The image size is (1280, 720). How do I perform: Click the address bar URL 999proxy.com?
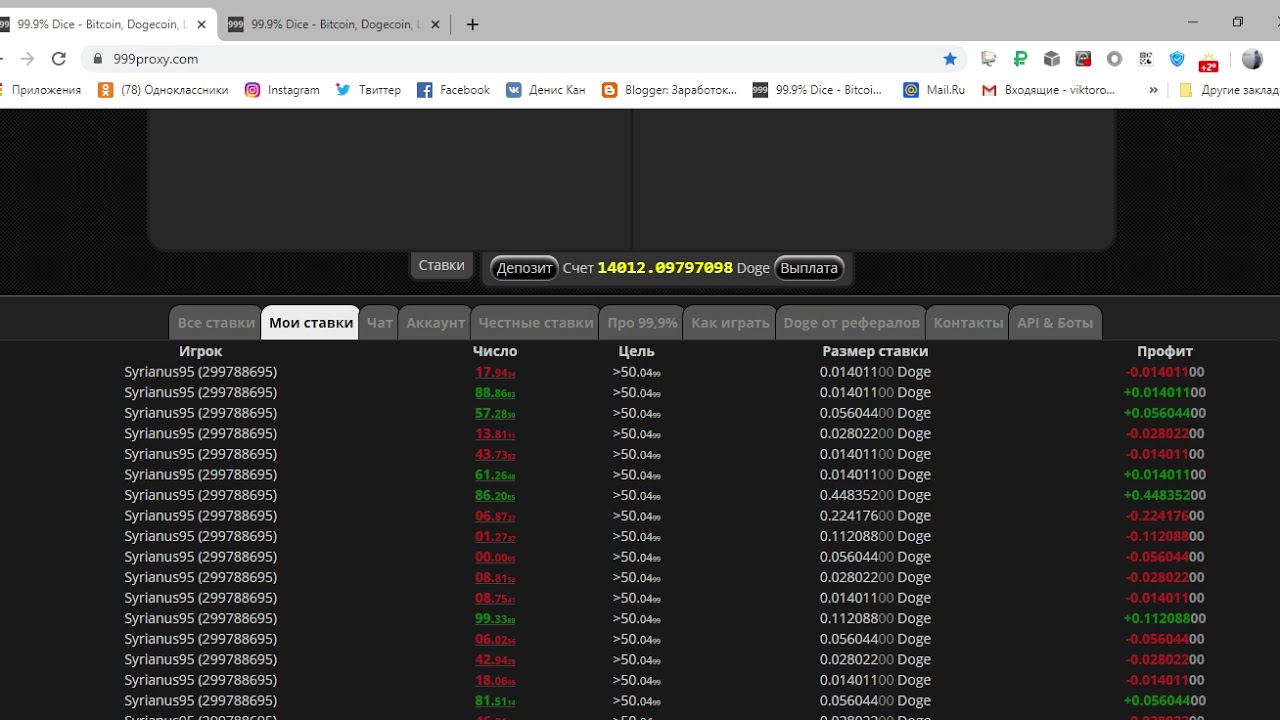tap(156, 59)
